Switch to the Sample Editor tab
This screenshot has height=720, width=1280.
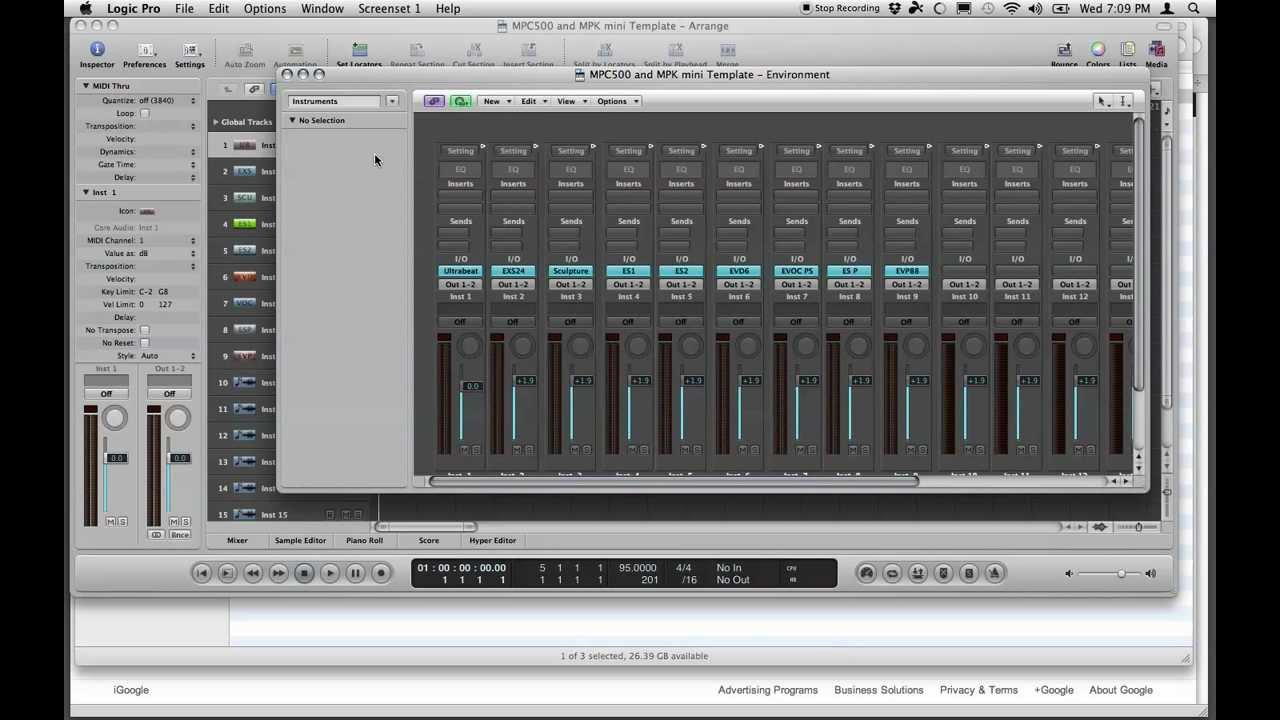click(300, 540)
